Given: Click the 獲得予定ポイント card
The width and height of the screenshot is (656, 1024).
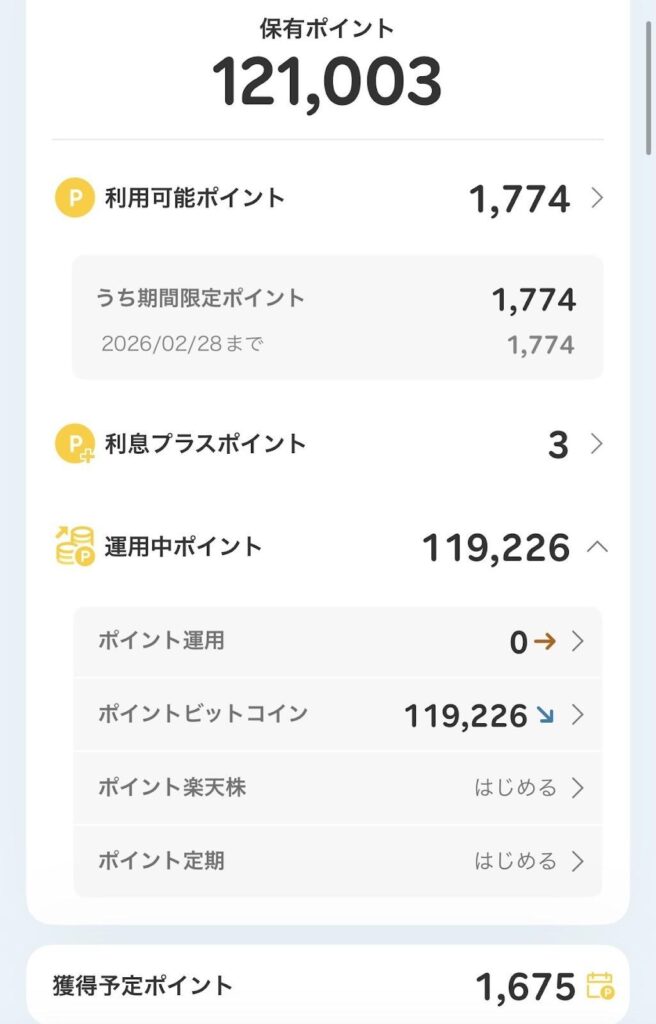Looking at the screenshot, I should [328, 986].
